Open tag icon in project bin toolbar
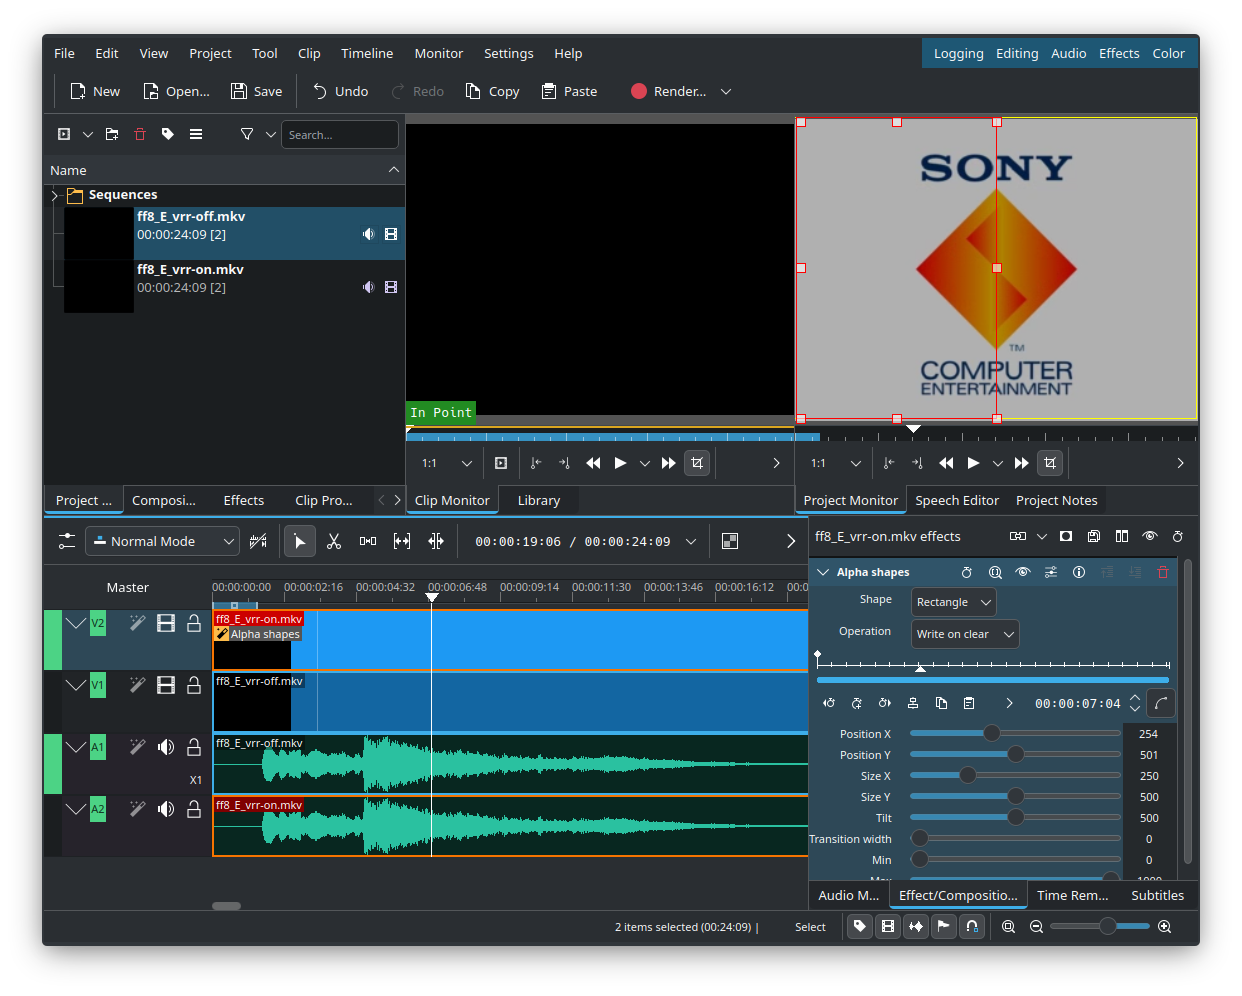 (168, 134)
